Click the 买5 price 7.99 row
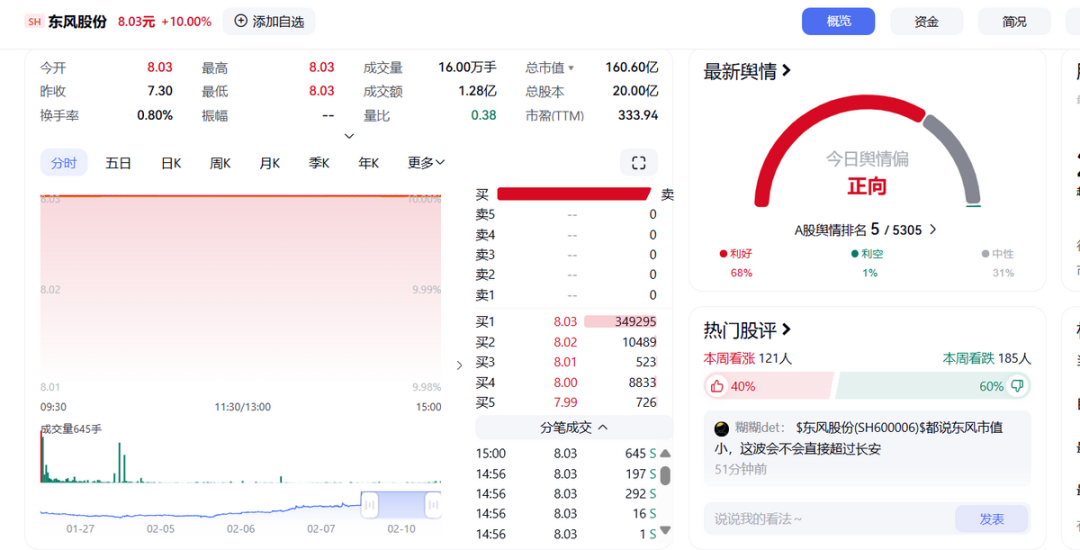Image resolution: width=1080 pixels, height=550 pixels. tap(566, 402)
